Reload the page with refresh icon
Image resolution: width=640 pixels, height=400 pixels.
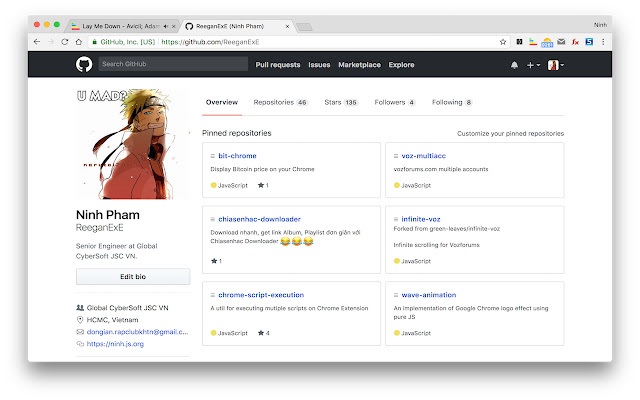click(x=64, y=42)
